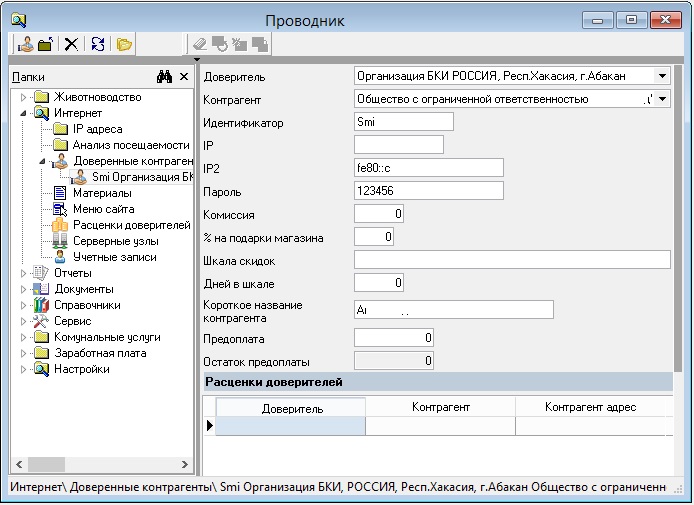Collapse the Доверенные контрагенты node arrow
This screenshot has width=694, height=505.
click(42, 161)
